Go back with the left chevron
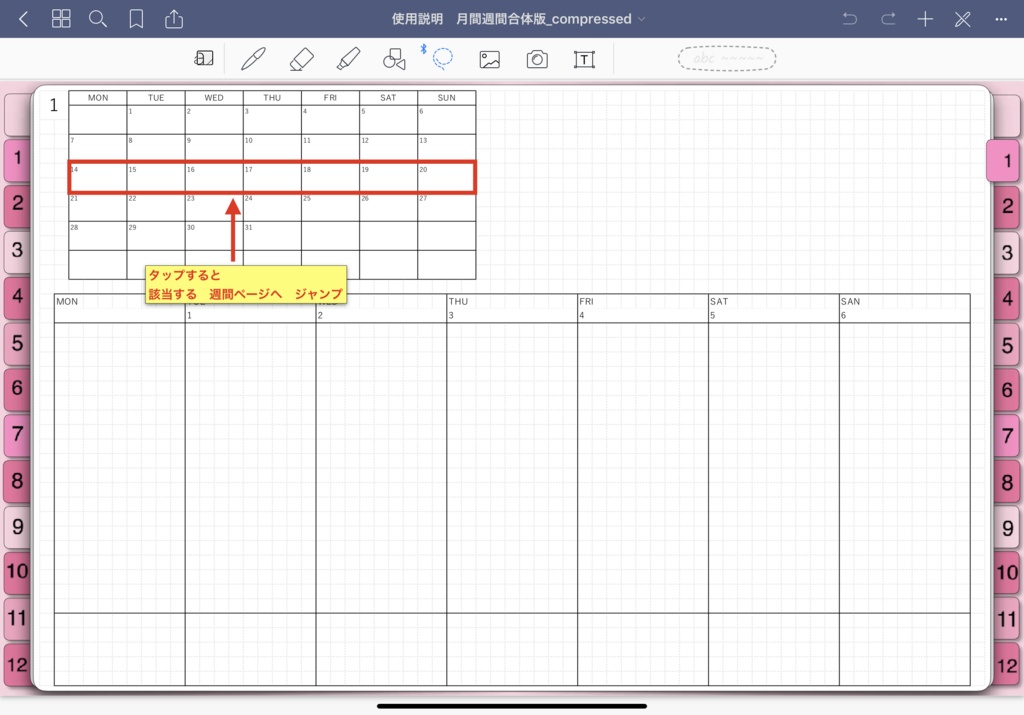This screenshot has width=1024, height=715. 24,19
